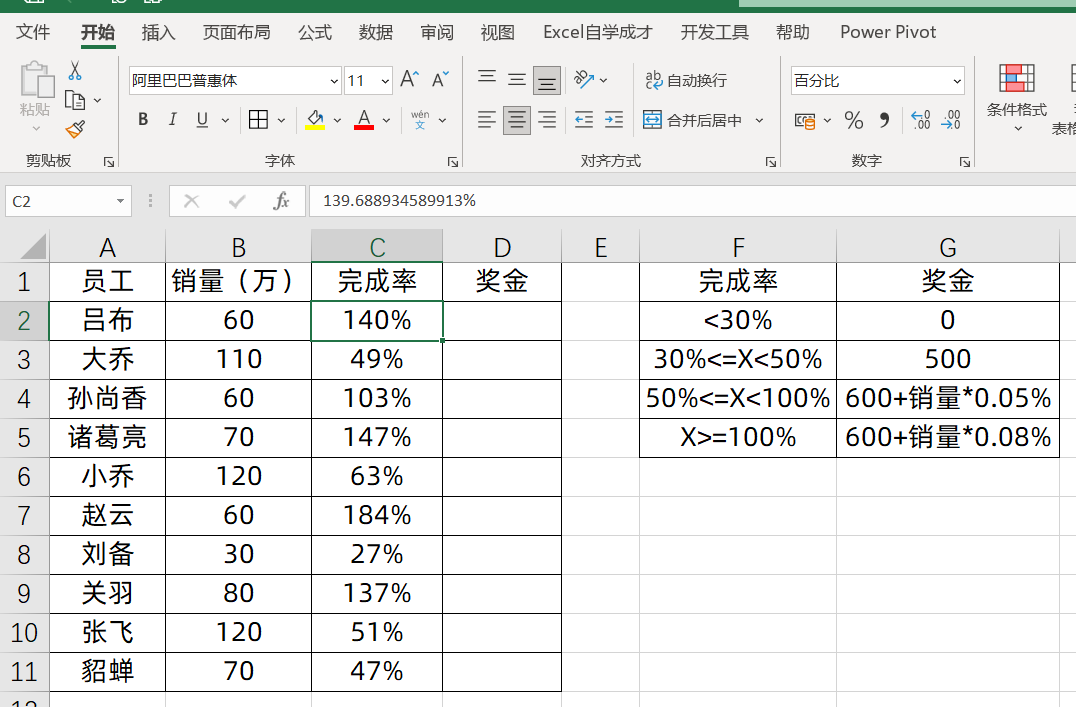Toggle the center horizontal align icon
The height and width of the screenshot is (707, 1076).
(517, 120)
